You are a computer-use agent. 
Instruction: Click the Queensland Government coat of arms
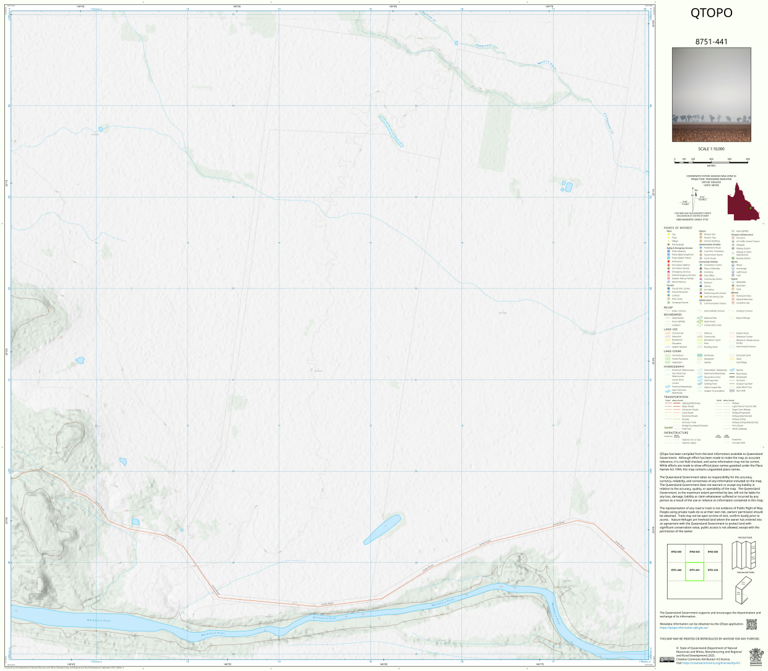[x=757, y=657]
